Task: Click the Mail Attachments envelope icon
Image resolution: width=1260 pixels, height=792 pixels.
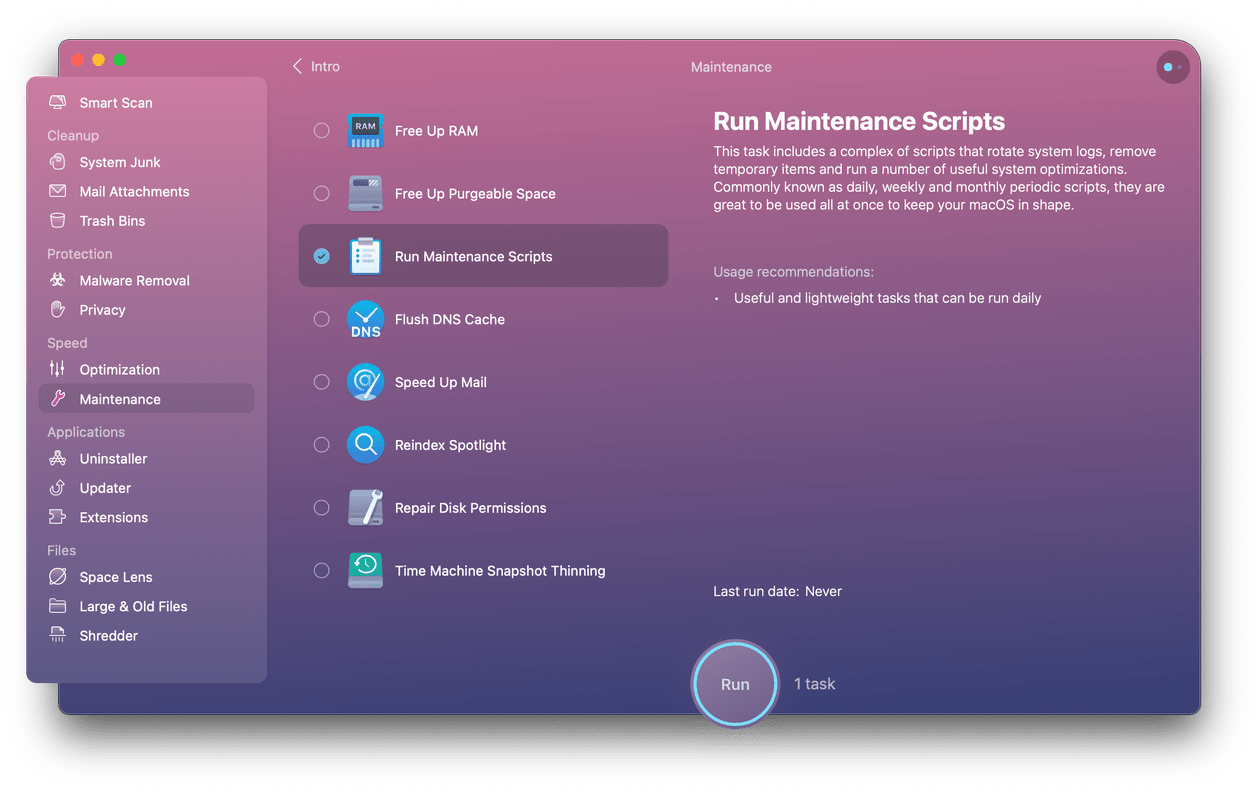Action: click(58, 191)
